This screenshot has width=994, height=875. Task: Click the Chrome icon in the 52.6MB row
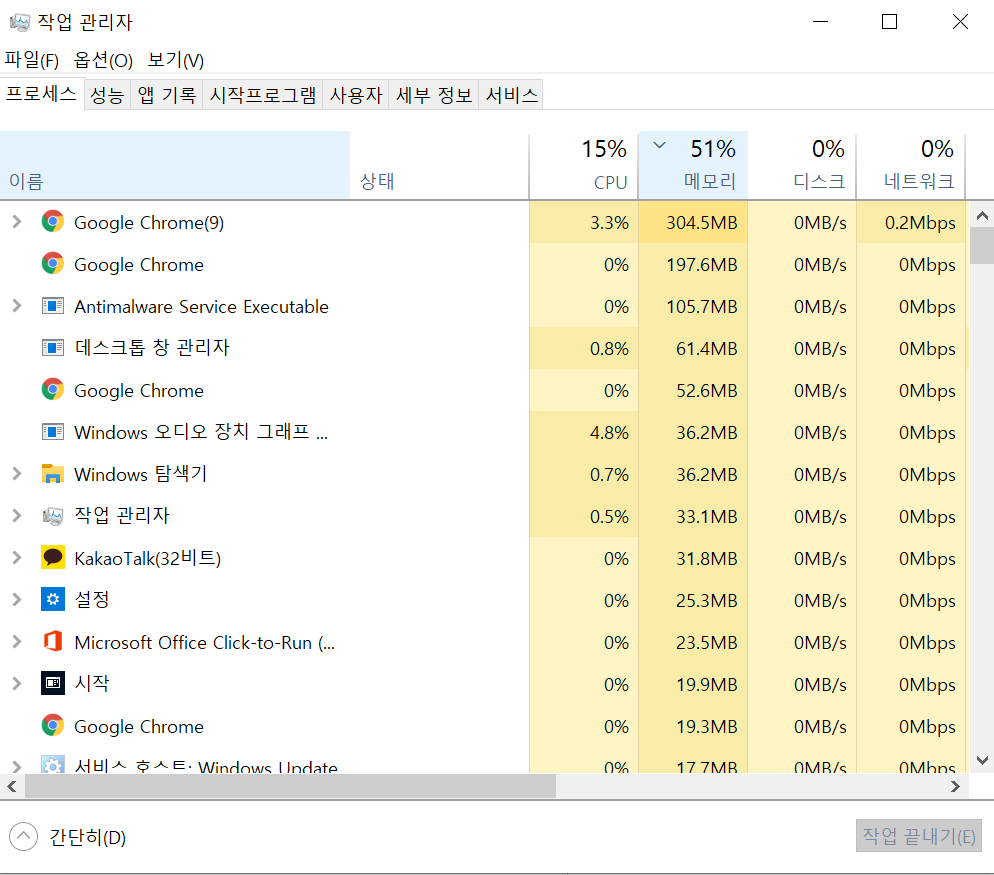[x=53, y=389]
